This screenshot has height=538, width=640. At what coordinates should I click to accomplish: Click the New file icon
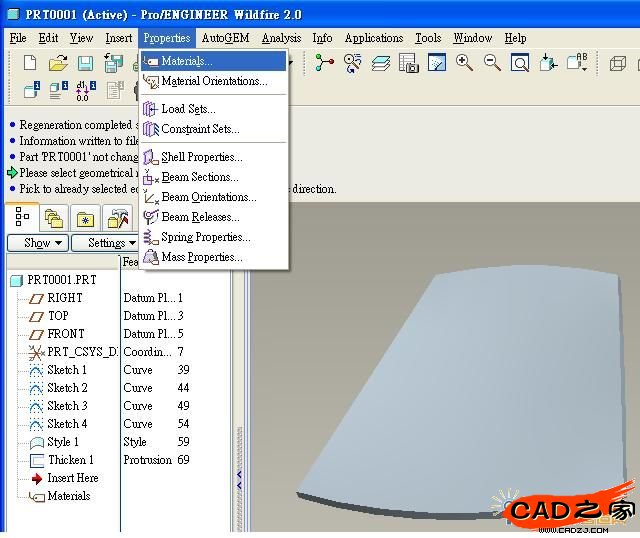pyautogui.click(x=30, y=63)
